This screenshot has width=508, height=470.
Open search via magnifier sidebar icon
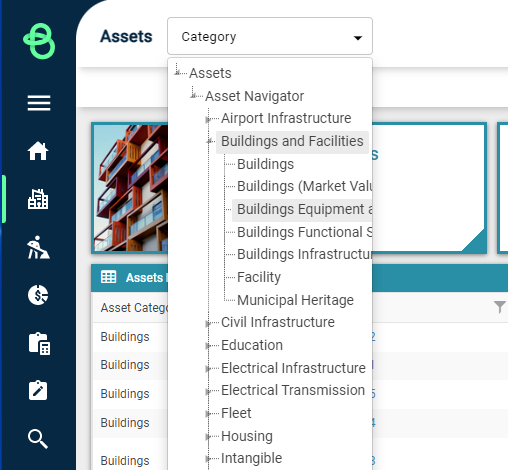pos(38,439)
